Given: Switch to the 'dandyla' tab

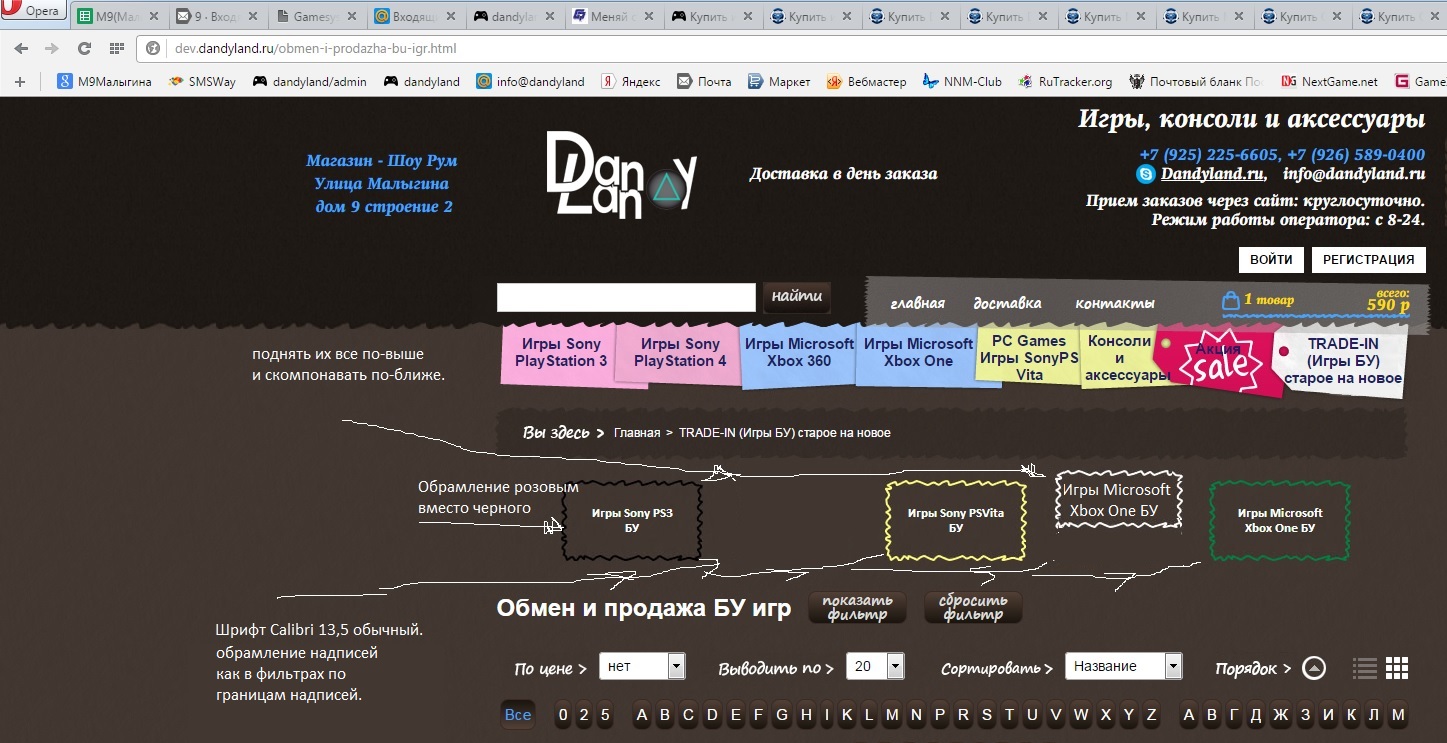Looking at the screenshot, I should click(512, 16).
